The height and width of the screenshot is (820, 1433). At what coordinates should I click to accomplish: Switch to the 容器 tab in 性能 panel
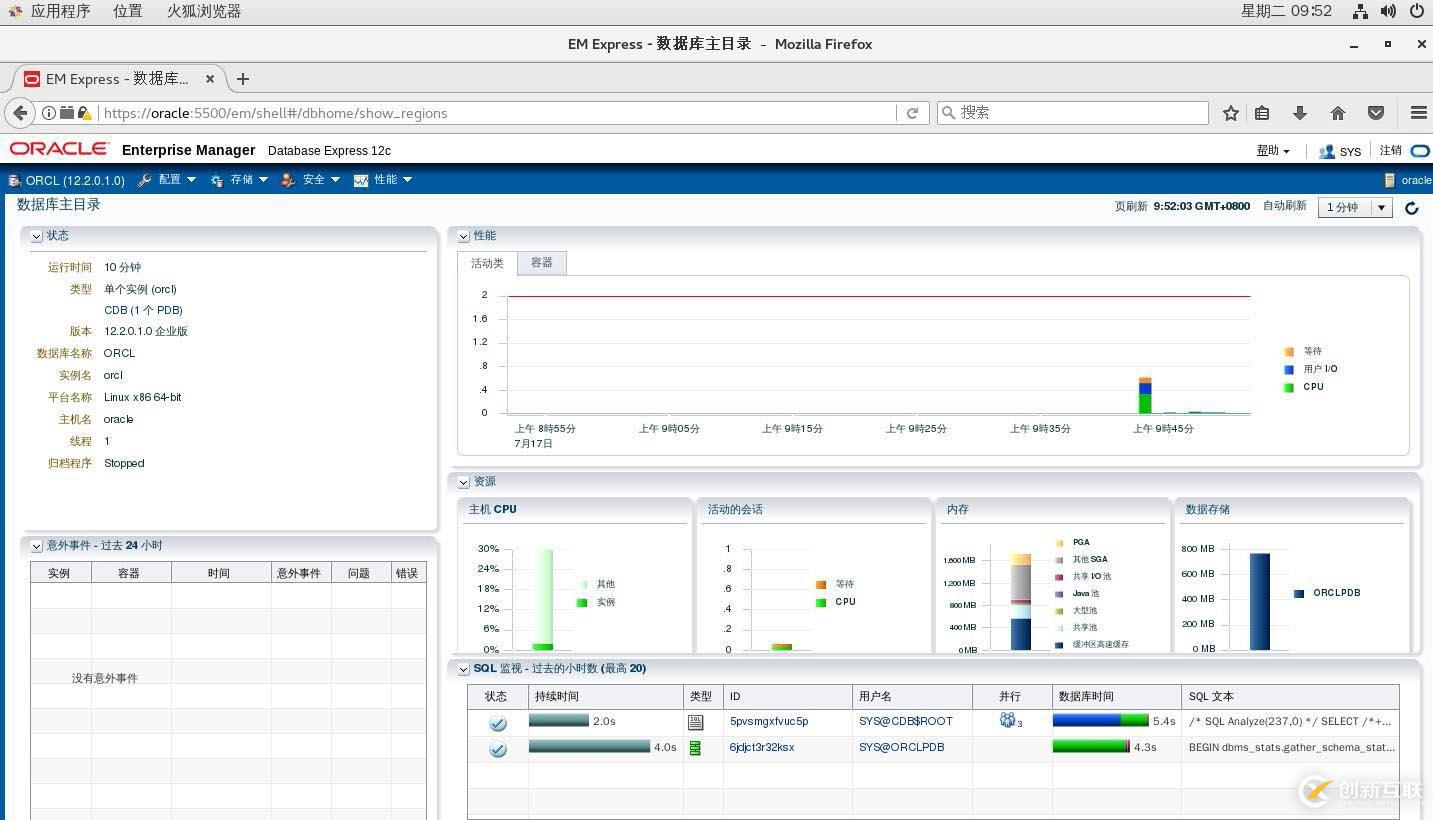(x=541, y=262)
